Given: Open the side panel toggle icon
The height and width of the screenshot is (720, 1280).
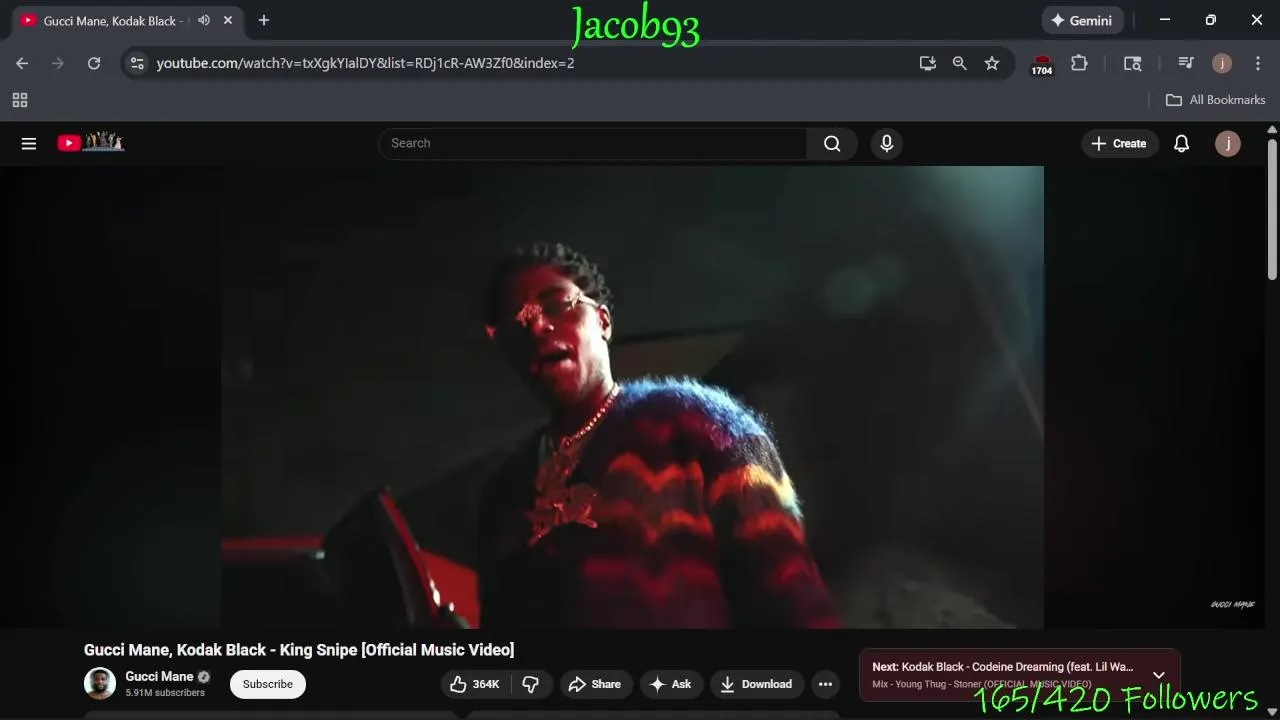Looking at the screenshot, I should pos(1133,63).
